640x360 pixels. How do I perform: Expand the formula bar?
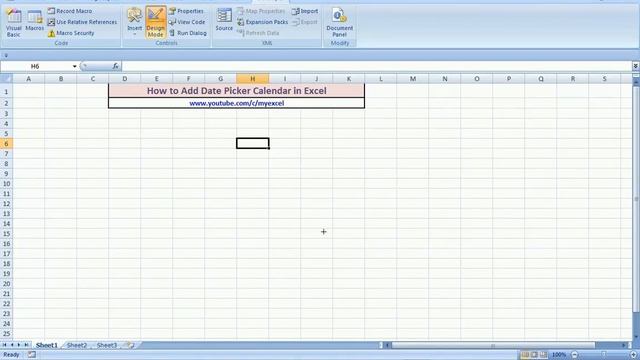(x=636, y=66)
